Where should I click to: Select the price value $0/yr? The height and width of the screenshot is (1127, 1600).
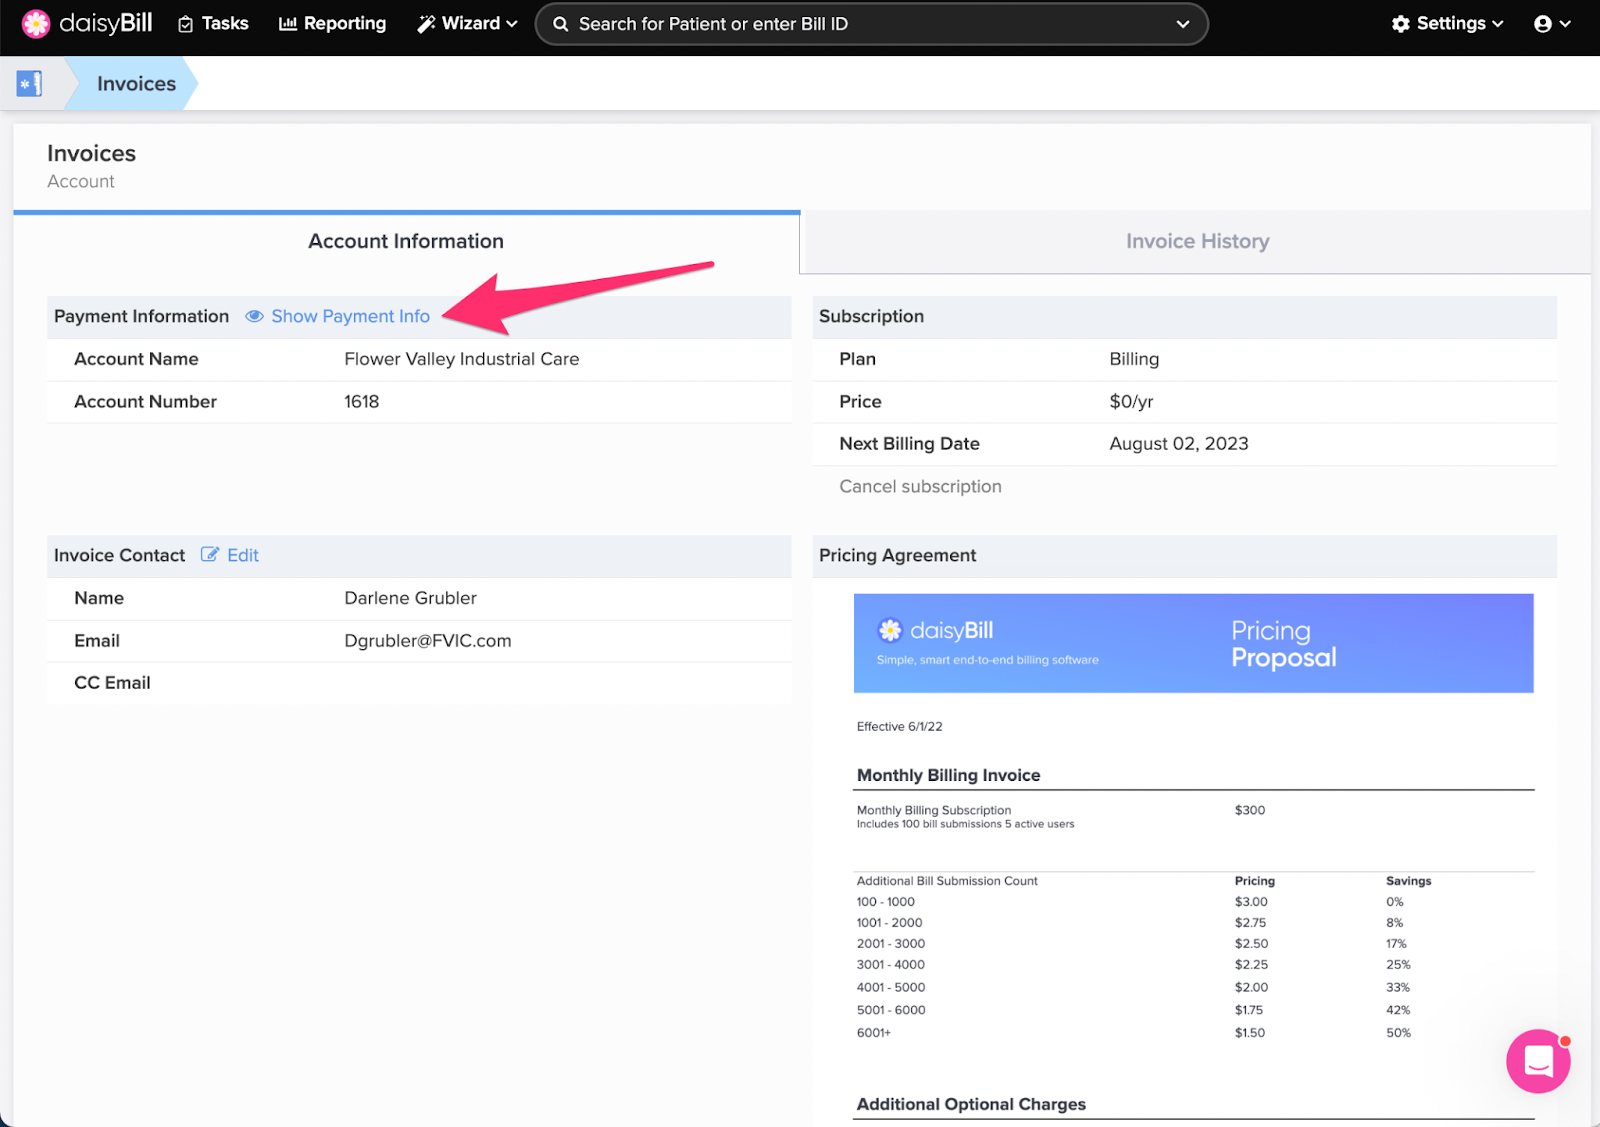coord(1131,402)
